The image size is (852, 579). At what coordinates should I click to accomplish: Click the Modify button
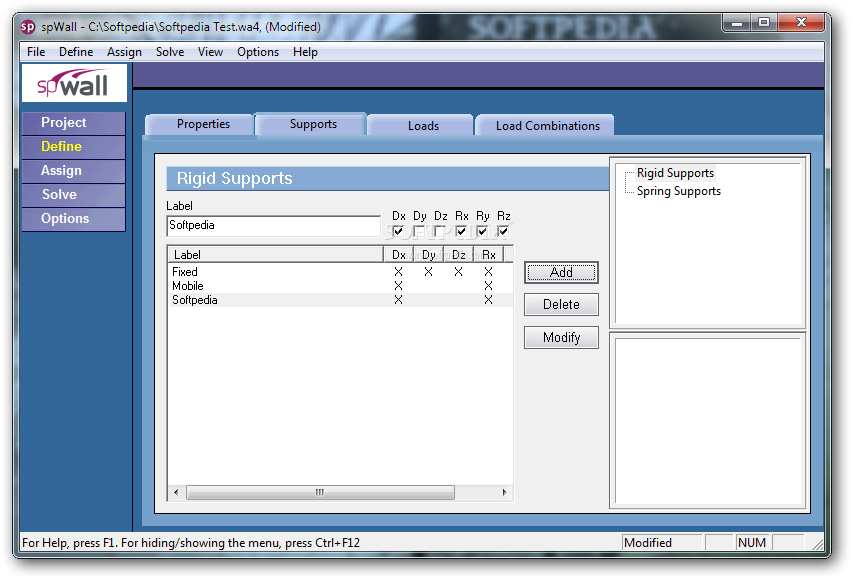561,337
